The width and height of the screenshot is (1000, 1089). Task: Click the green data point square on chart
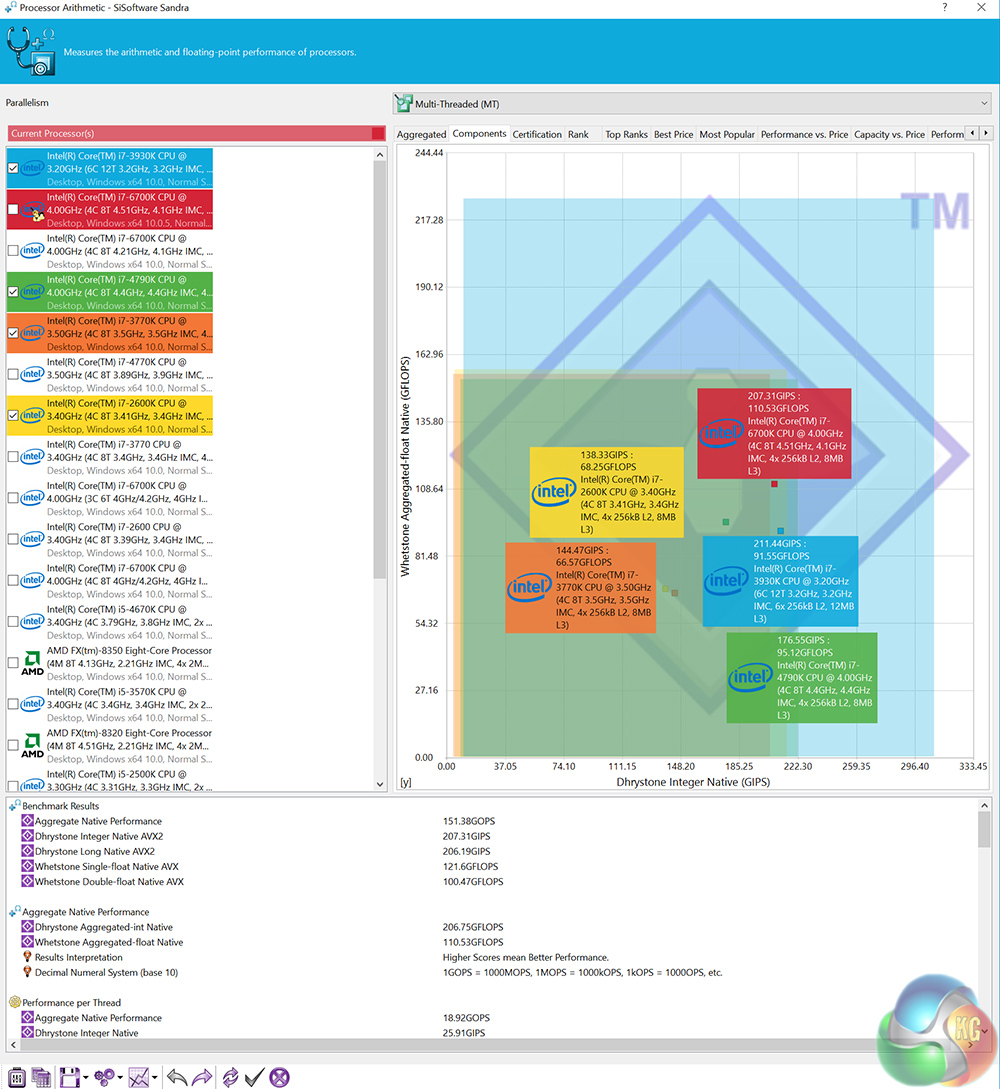click(726, 522)
